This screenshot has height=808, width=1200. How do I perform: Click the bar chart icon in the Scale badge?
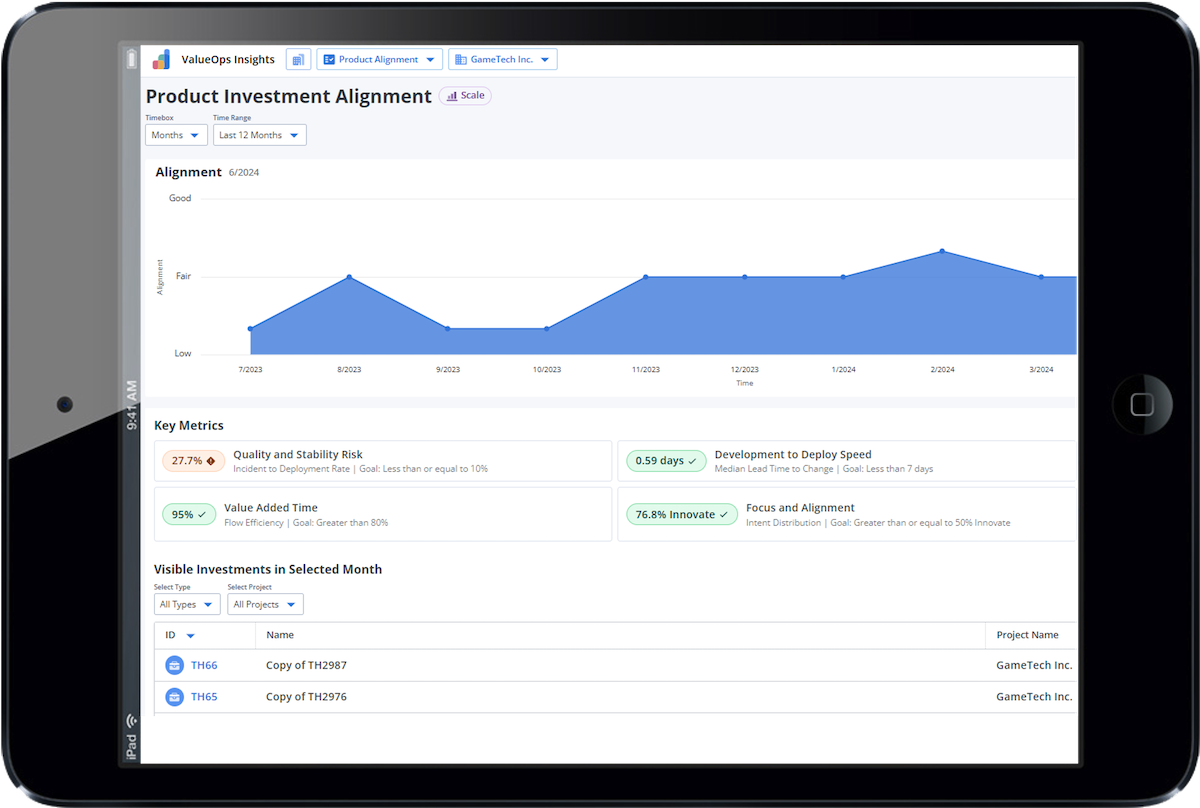(x=452, y=95)
